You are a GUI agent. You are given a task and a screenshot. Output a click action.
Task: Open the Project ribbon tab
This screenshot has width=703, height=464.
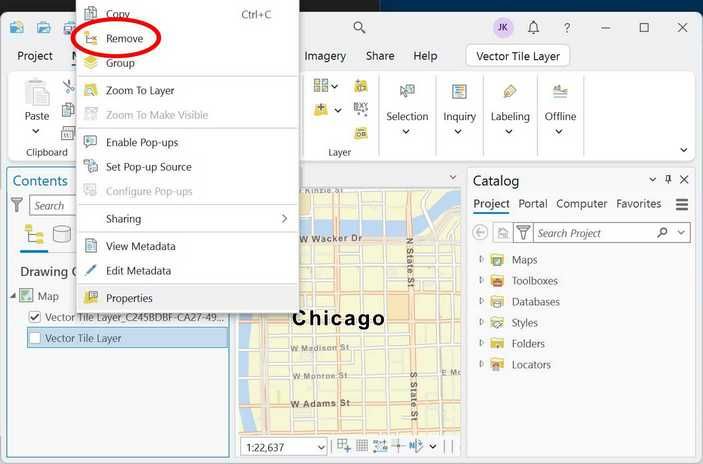click(35, 56)
